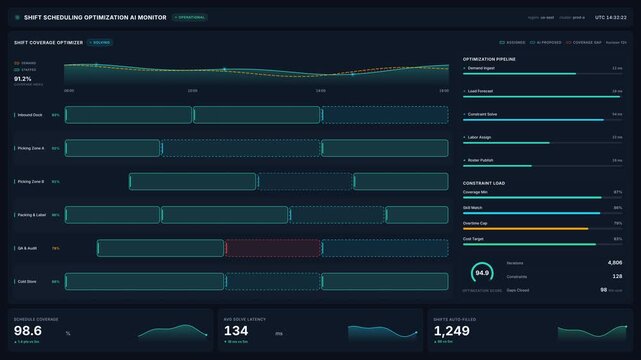
Task: Click dashed proposed block in Picking Zone B
Action: pos(305,181)
